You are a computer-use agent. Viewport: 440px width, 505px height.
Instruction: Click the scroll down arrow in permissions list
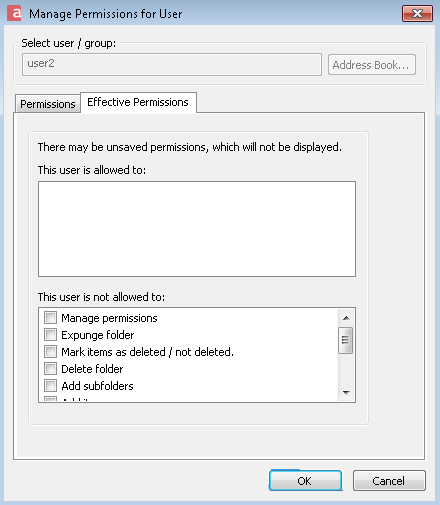tap(346, 392)
